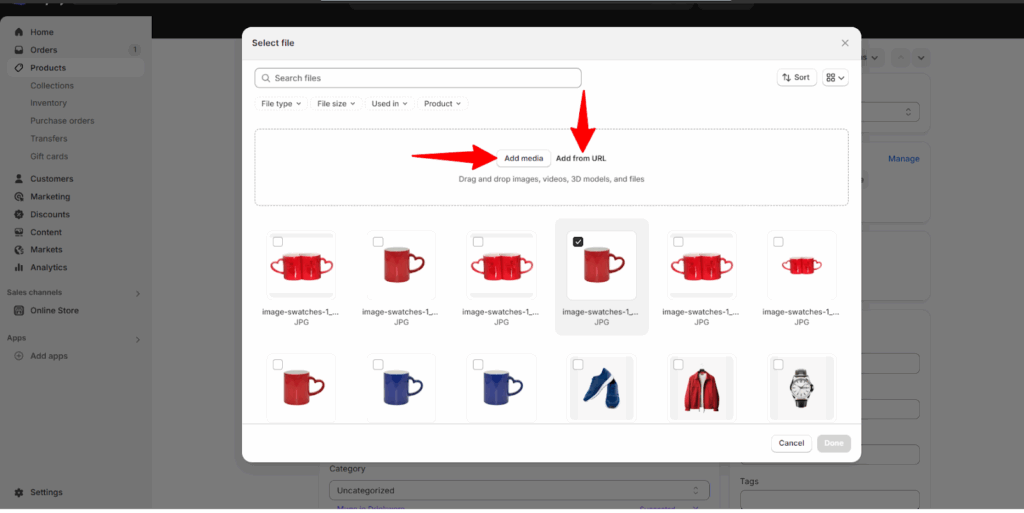Click the Search files field
Image resolution: width=1024 pixels, height=513 pixels.
[418, 78]
